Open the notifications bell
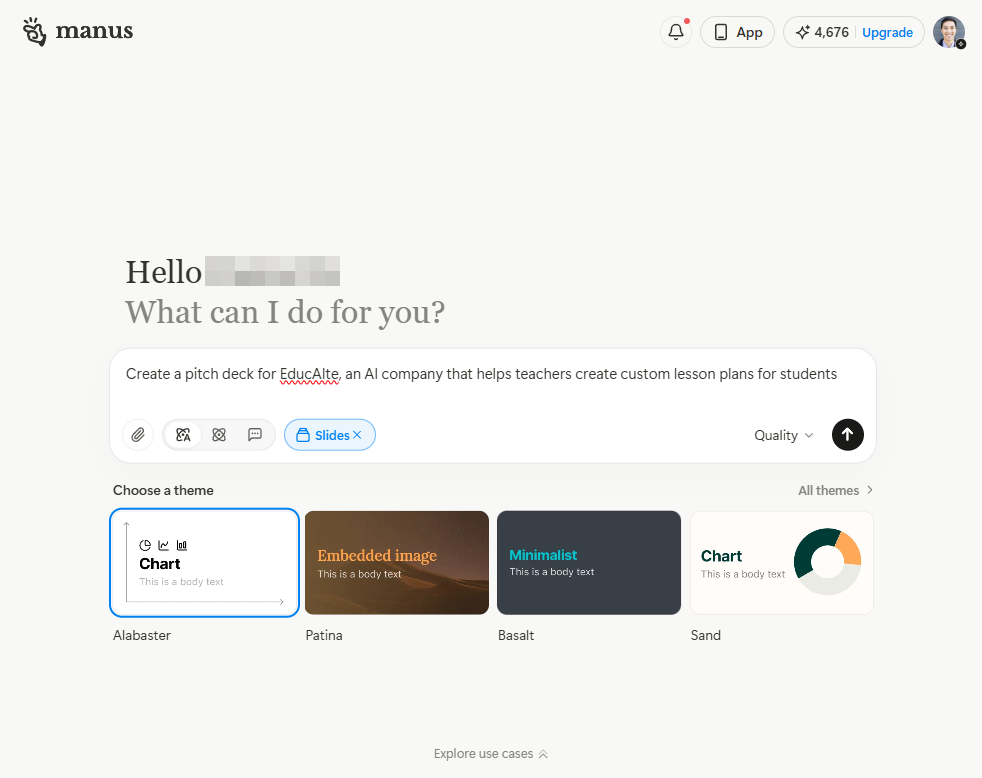 click(676, 32)
